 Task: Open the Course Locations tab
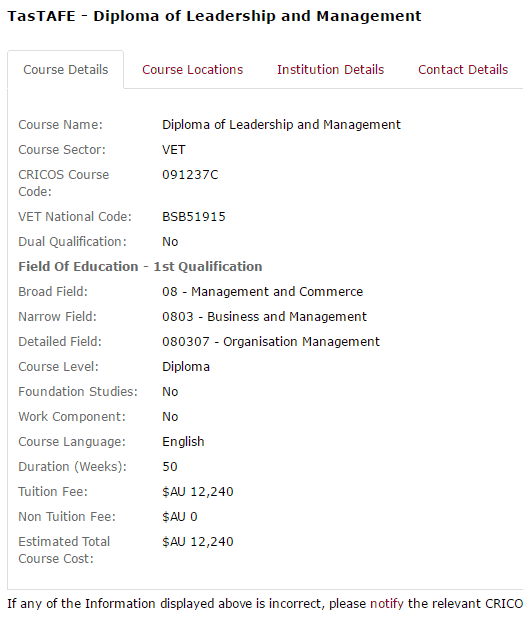pos(193,69)
